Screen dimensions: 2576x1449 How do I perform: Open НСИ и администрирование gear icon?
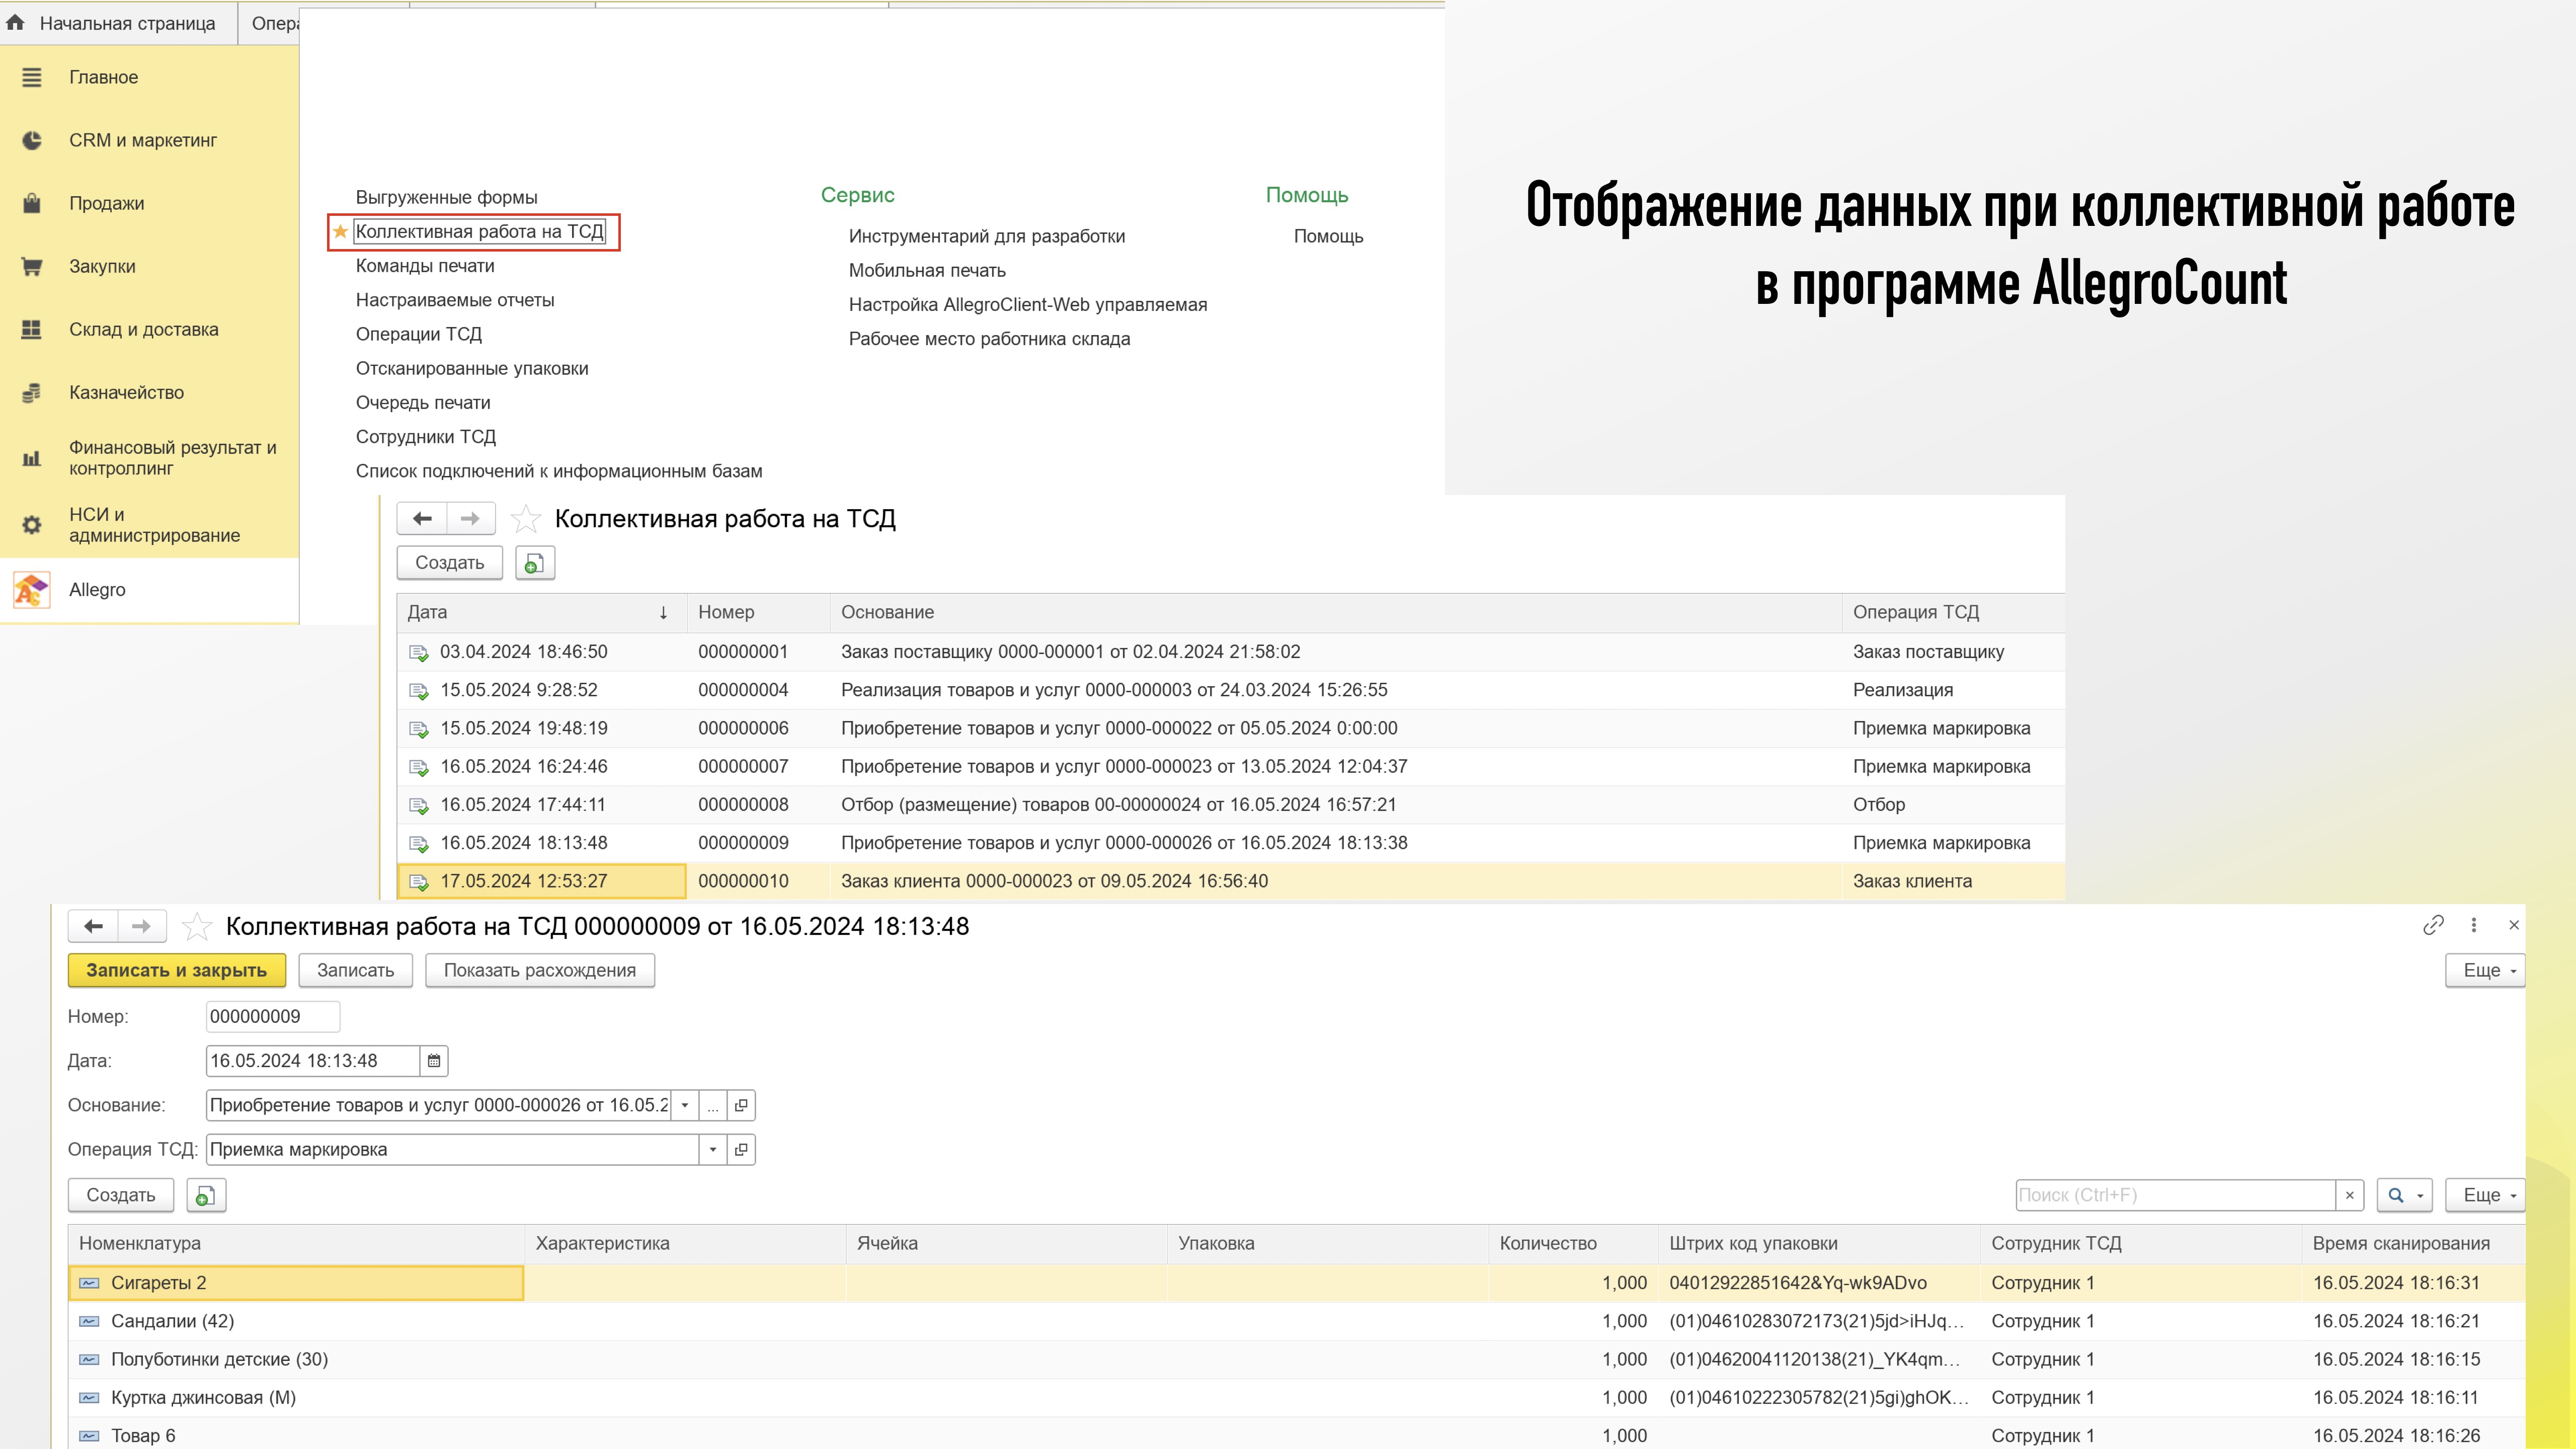pos(32,525)
